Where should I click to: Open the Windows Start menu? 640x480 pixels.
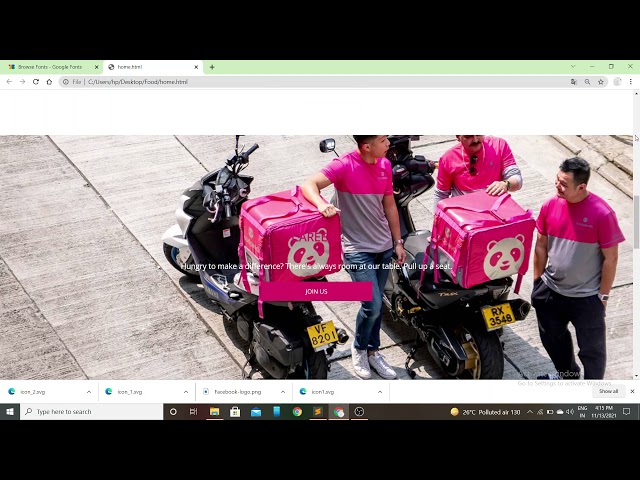pos(10,412)
